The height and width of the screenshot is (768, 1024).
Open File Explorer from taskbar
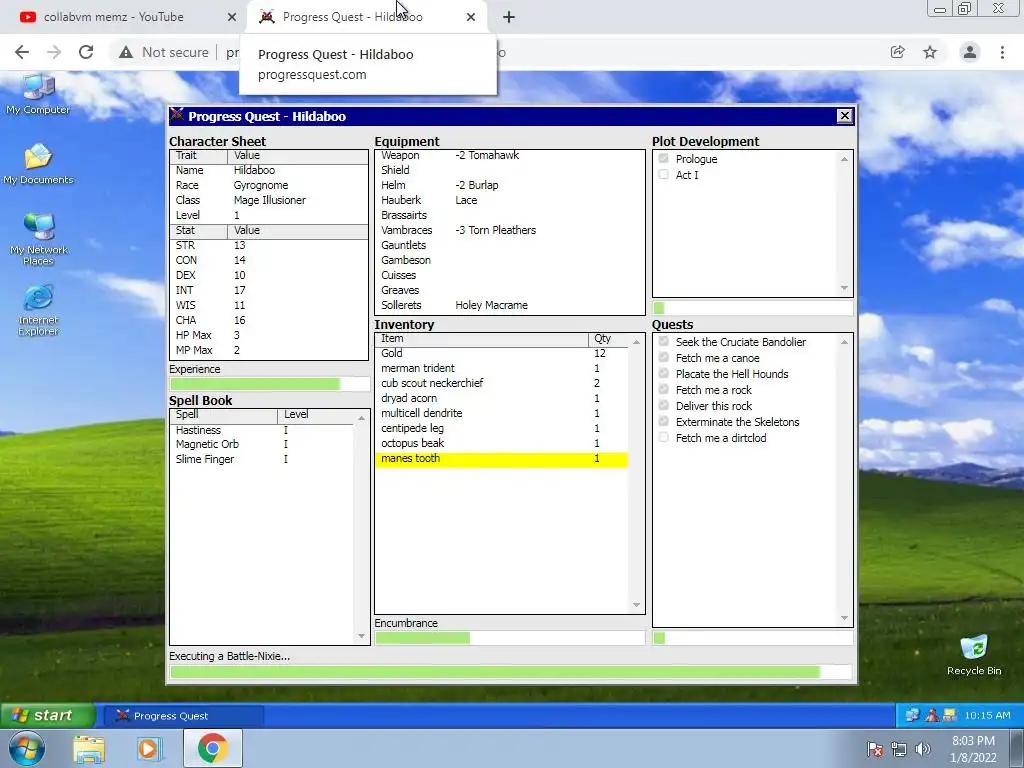(89, 749)
